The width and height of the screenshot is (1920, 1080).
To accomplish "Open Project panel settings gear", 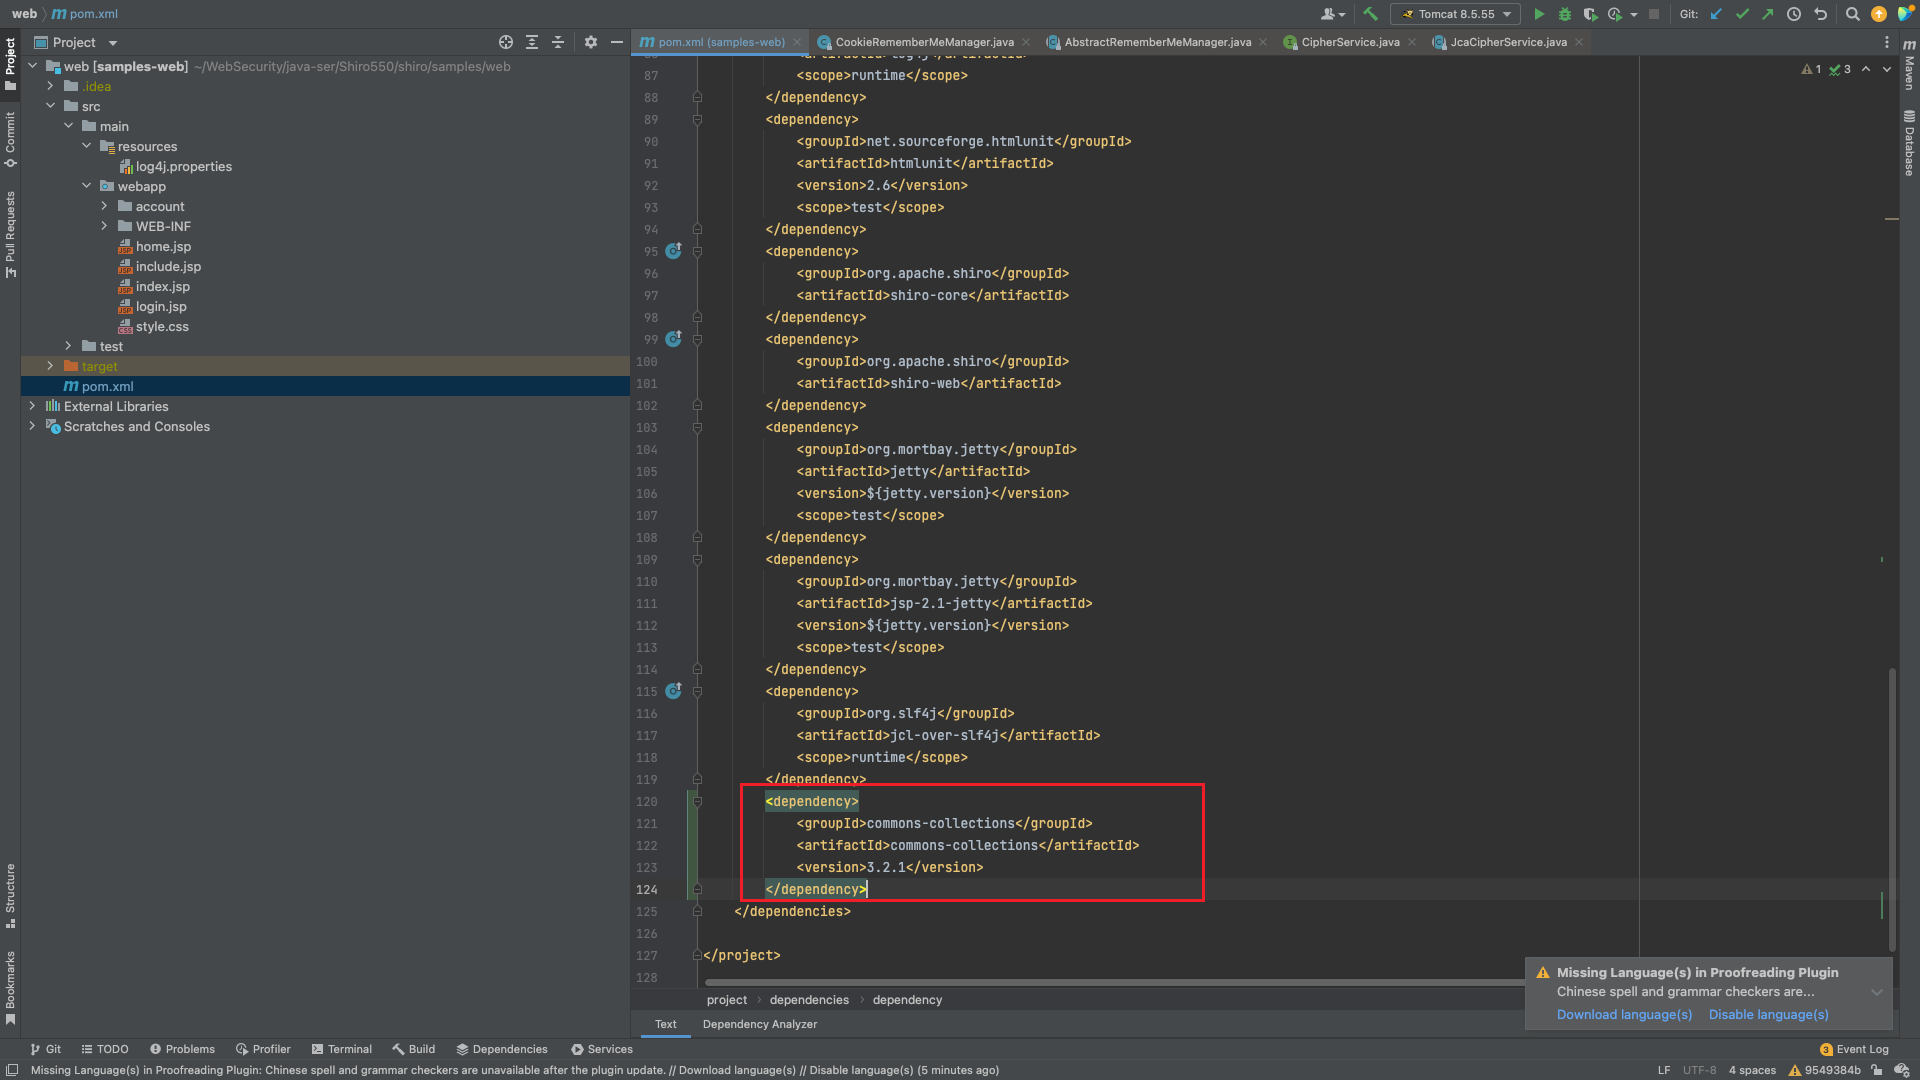I will click(591, 42).
